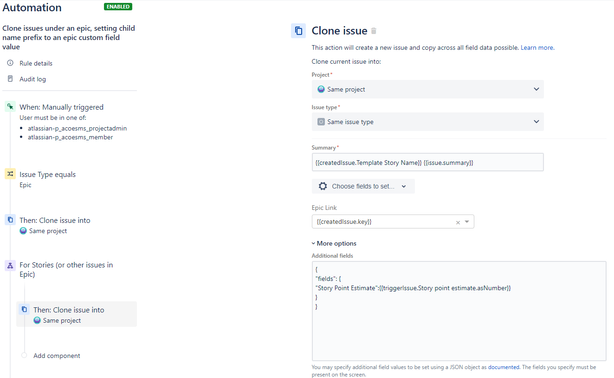Open Epic Link dropdown arrow
The height and width of the screenshot is (378, 614).
467,222
